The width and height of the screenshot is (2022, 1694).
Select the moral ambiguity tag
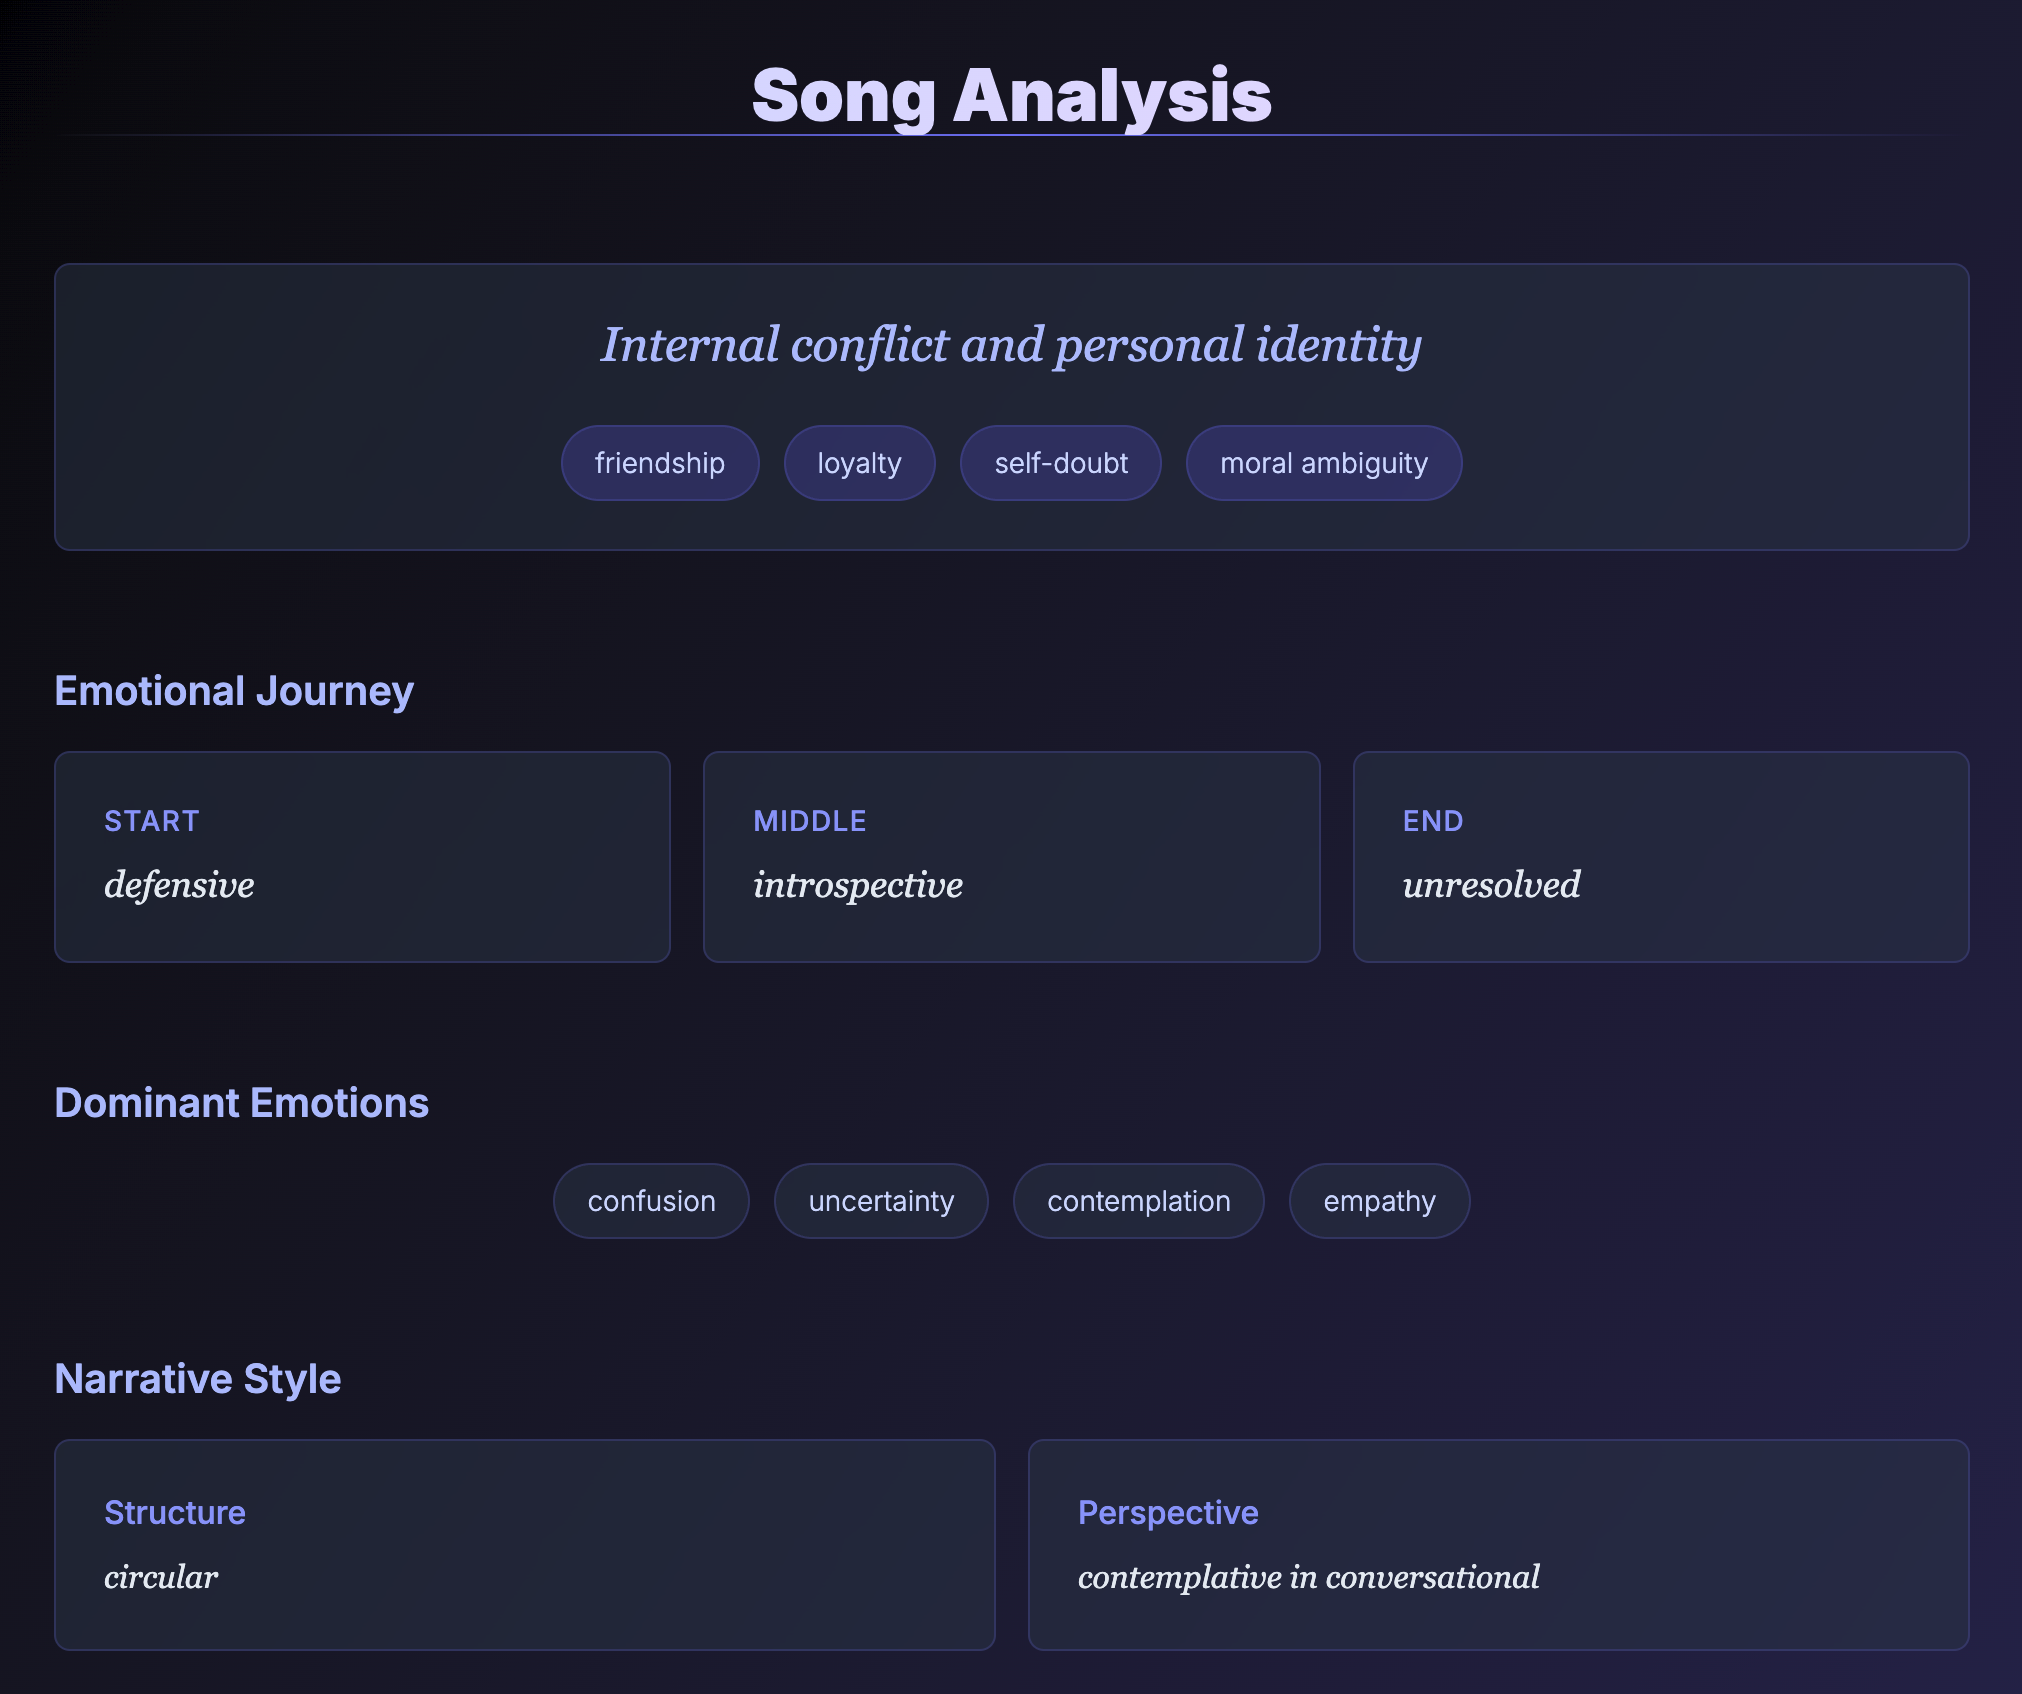[1323, 463]
